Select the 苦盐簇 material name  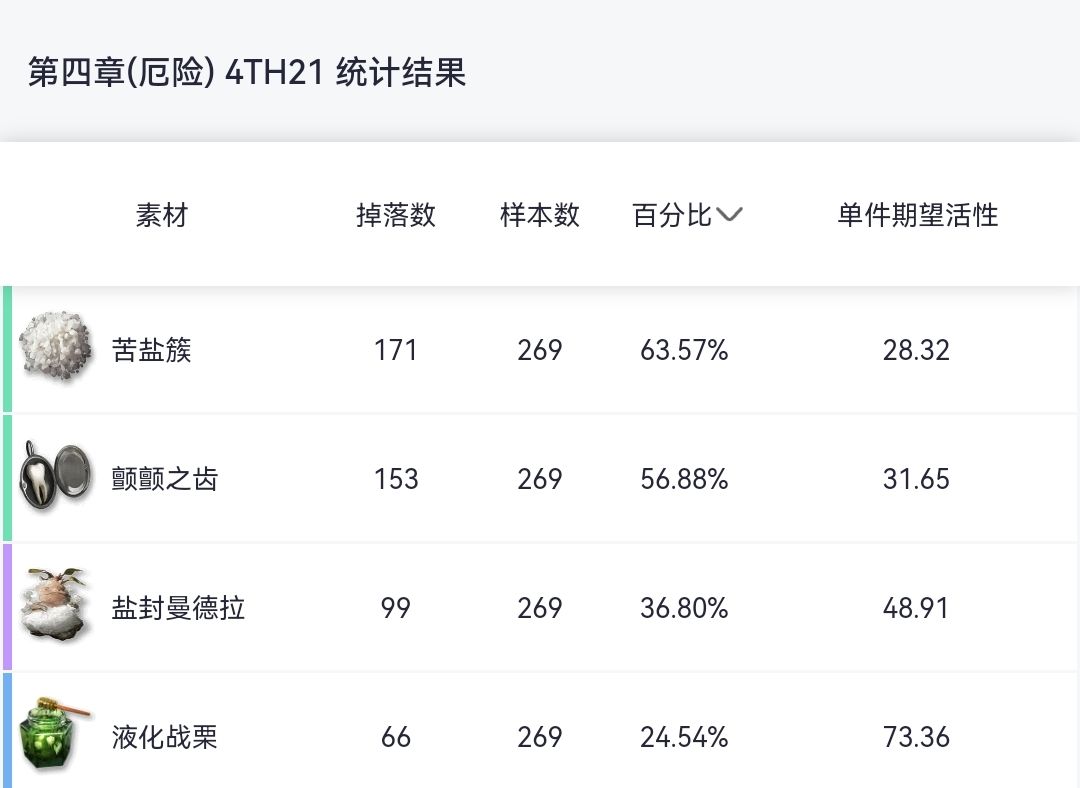[152, 350]
